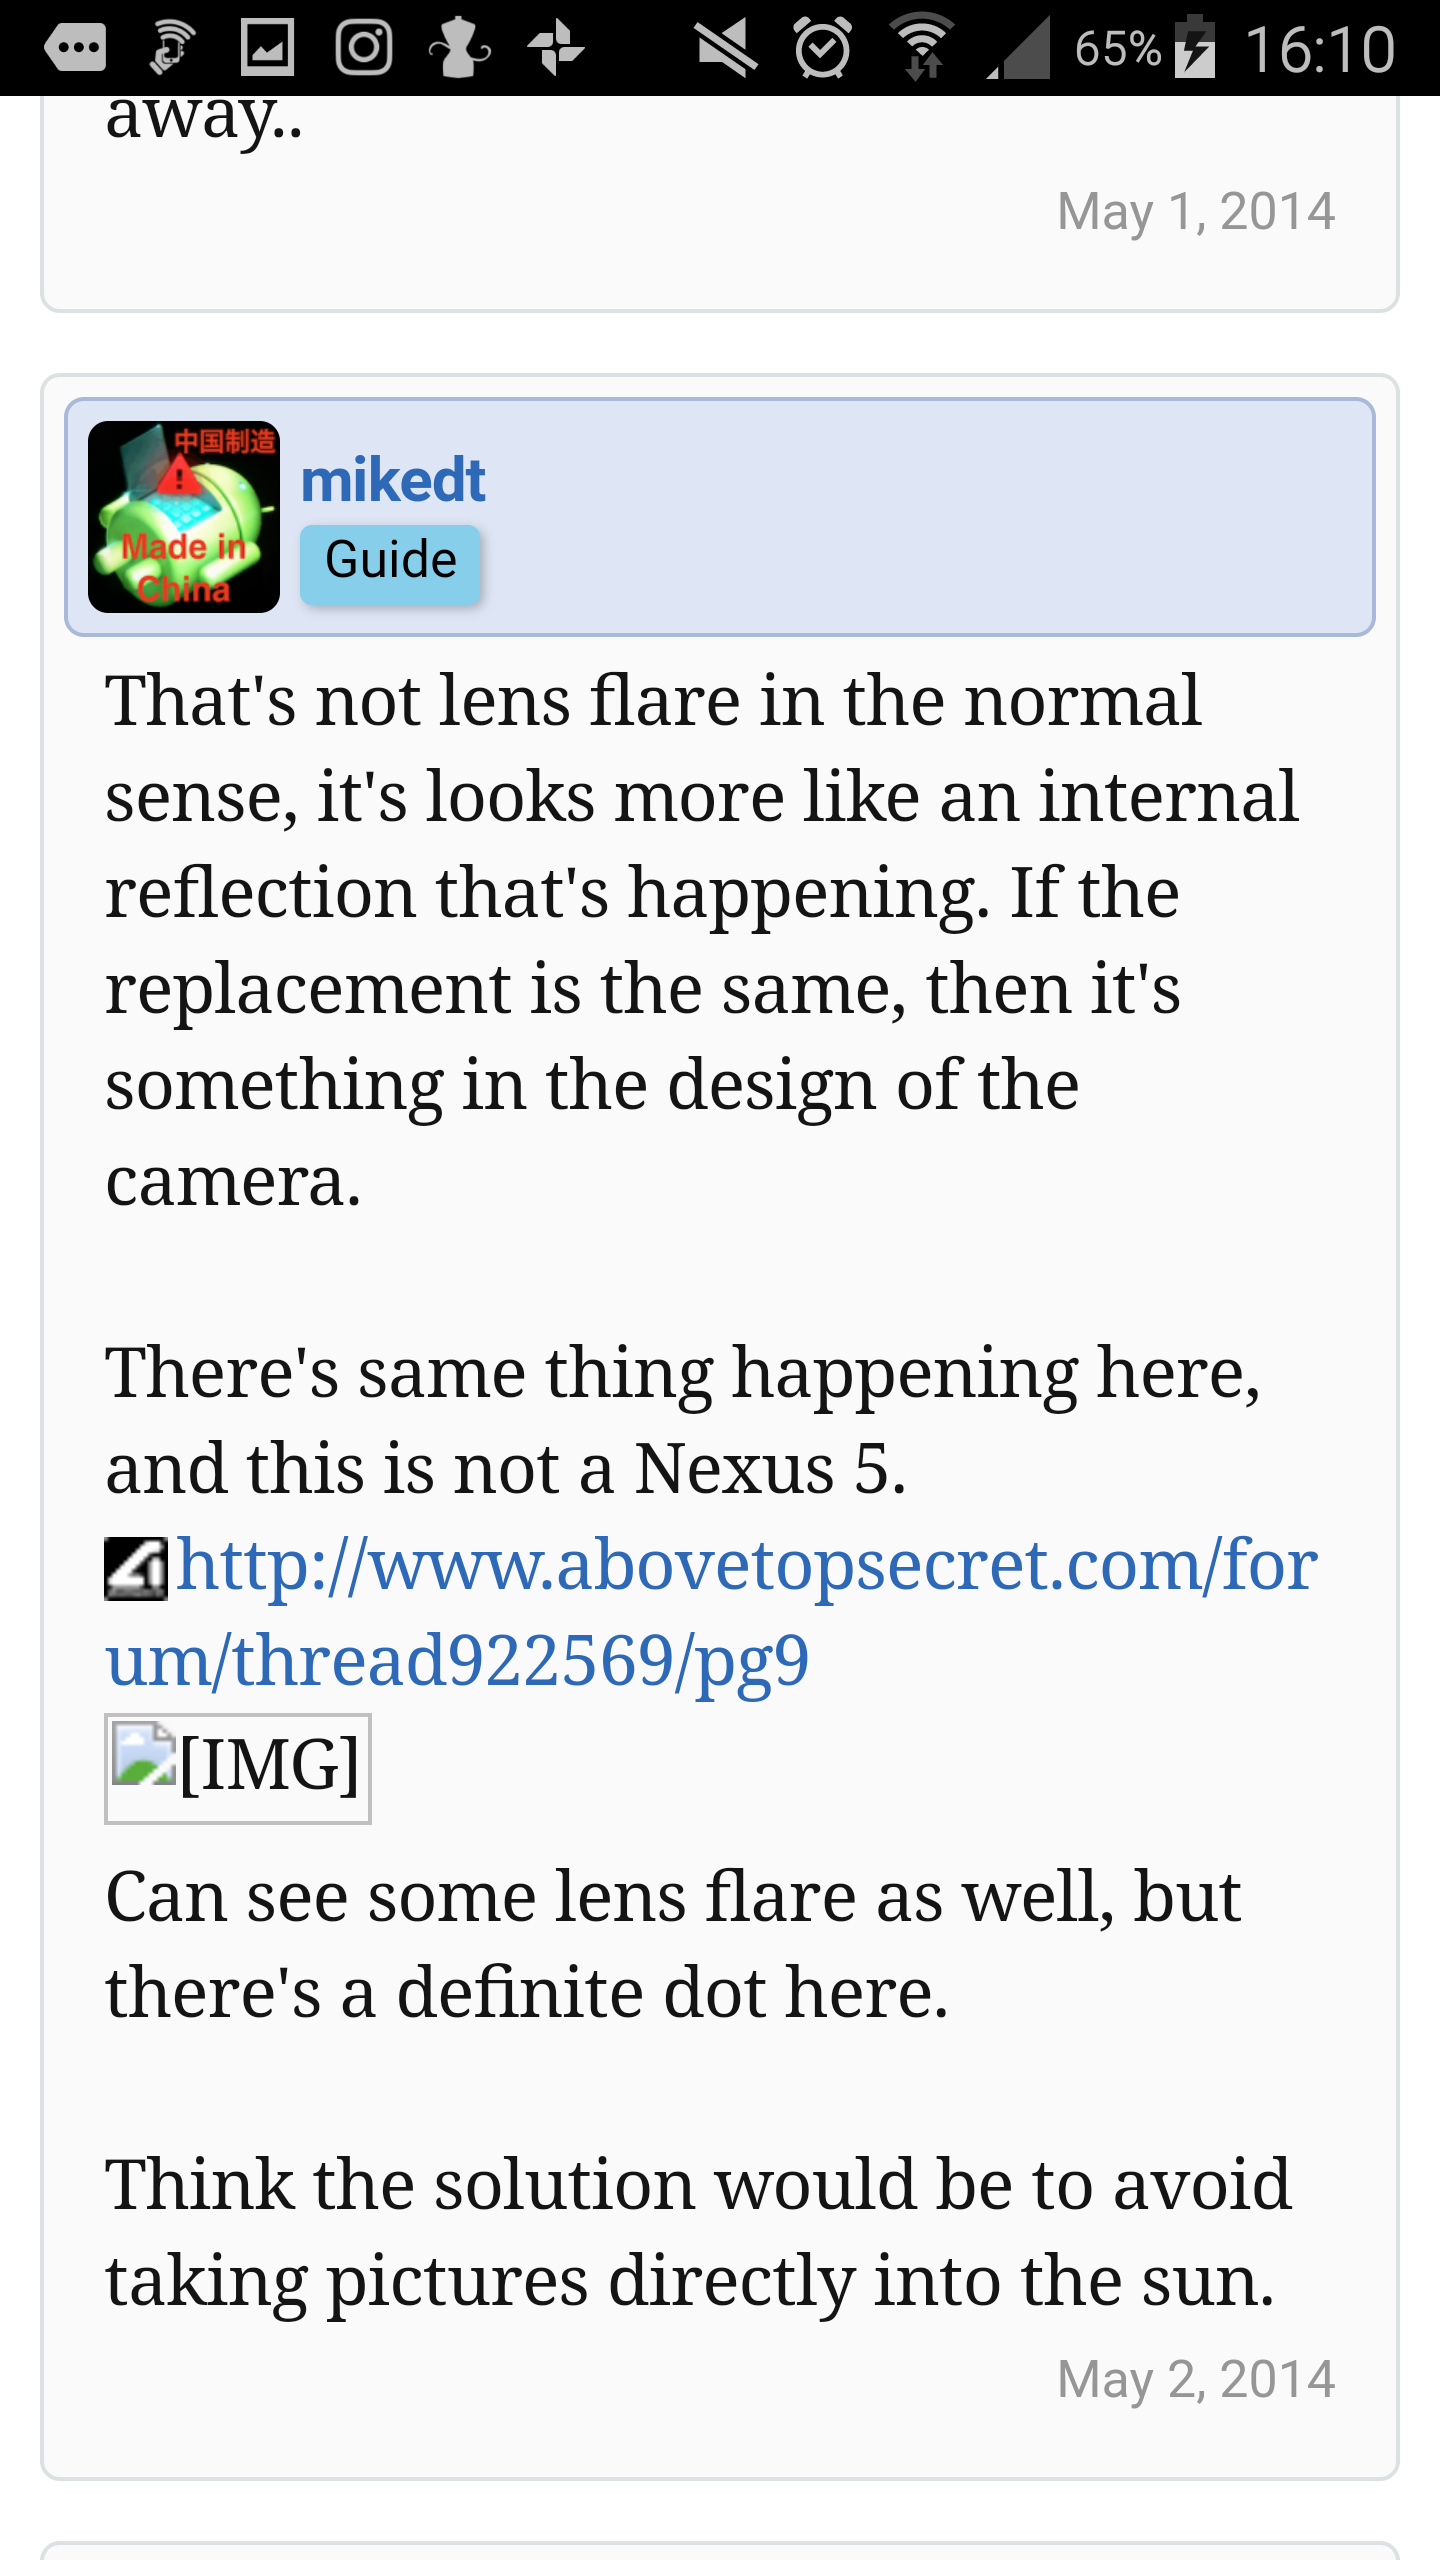Tap the picture saved notification icon

(x=267, y=47)
